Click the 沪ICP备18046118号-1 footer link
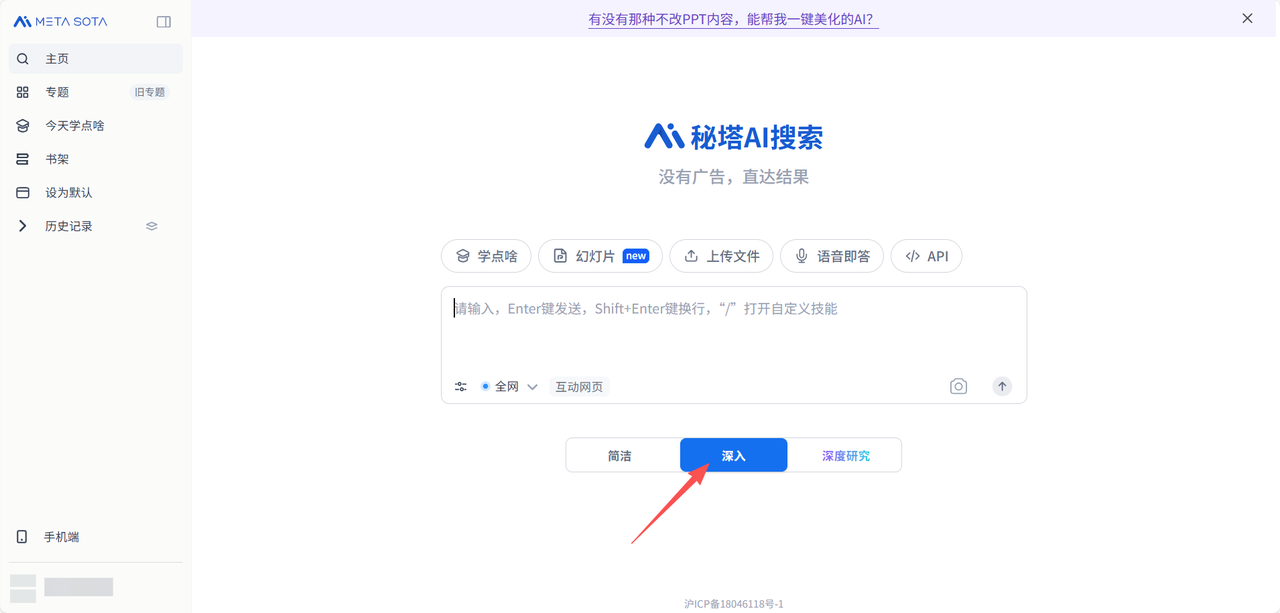 pos(734,604)
